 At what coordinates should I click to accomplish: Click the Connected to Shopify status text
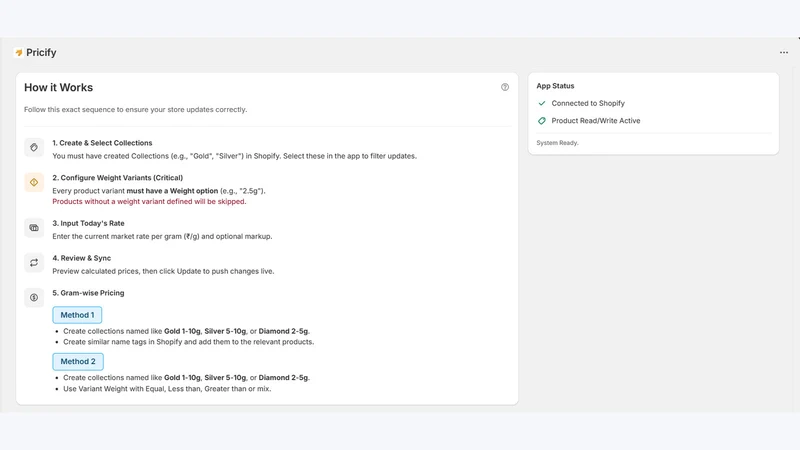click(588, 103)
